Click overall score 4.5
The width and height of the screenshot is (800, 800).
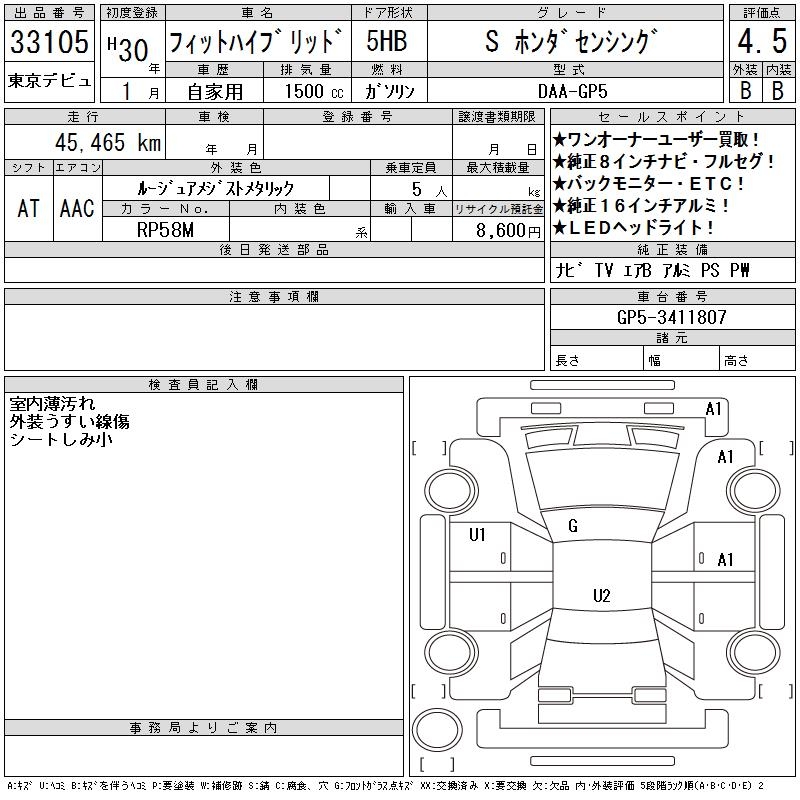[762, 41]
